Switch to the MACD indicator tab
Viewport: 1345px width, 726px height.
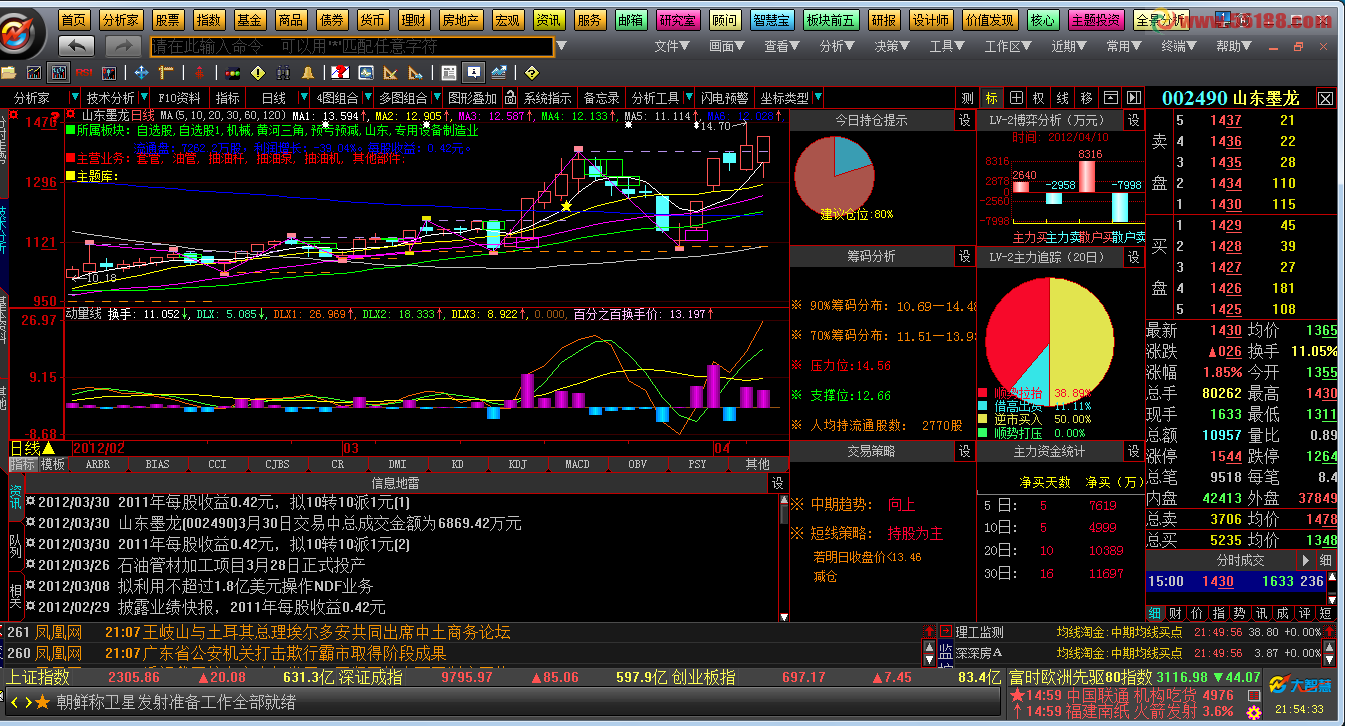click(x=577, y=465)
